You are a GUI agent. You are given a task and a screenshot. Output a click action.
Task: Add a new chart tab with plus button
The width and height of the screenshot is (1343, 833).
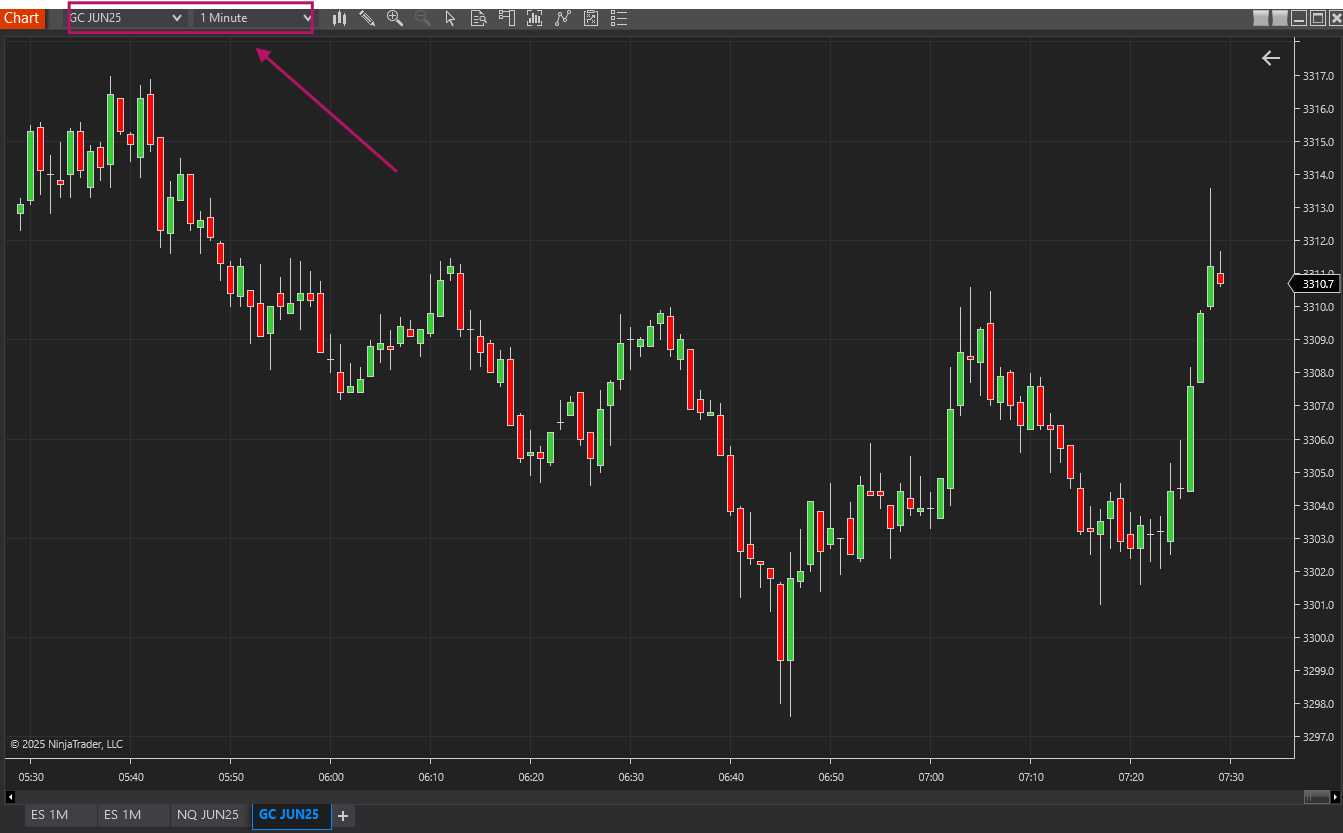coord(343,816)
